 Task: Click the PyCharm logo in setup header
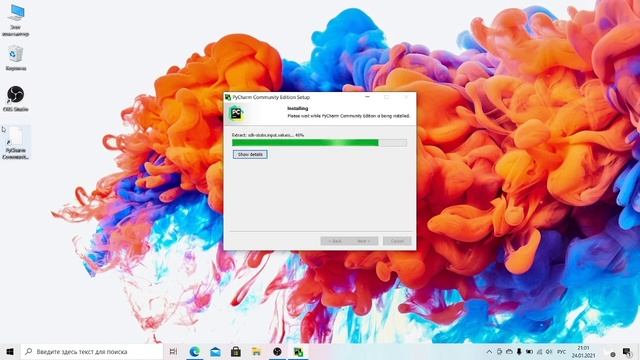click(236, 113)
